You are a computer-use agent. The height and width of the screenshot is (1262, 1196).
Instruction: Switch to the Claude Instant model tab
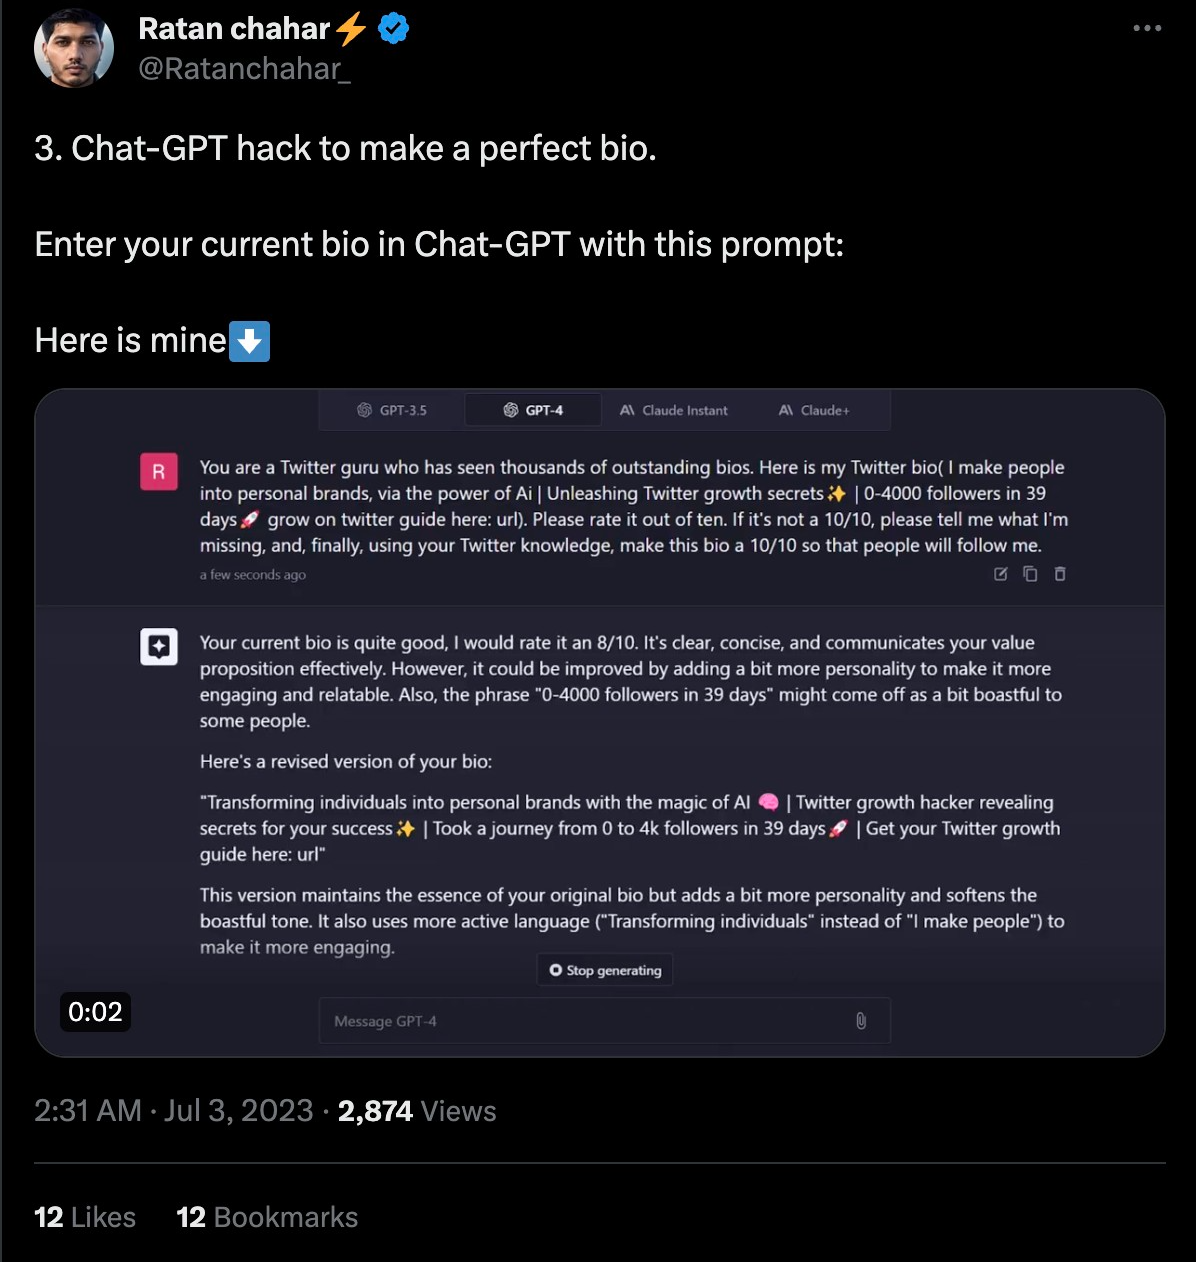coord(674,410)
